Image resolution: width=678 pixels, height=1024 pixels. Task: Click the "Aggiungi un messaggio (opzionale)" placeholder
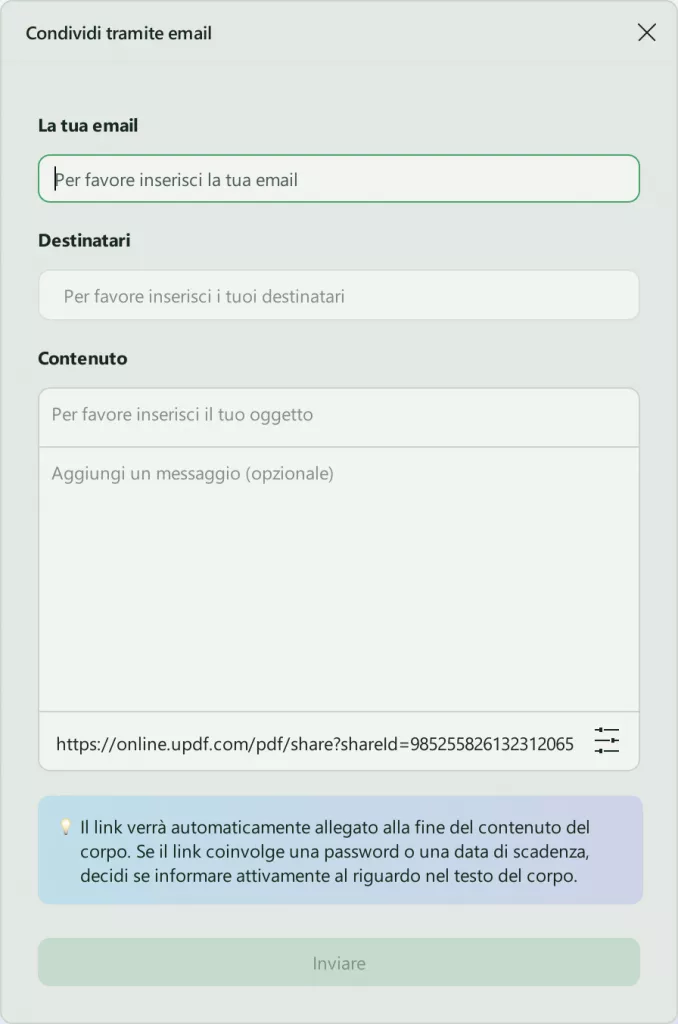point(193,473)
